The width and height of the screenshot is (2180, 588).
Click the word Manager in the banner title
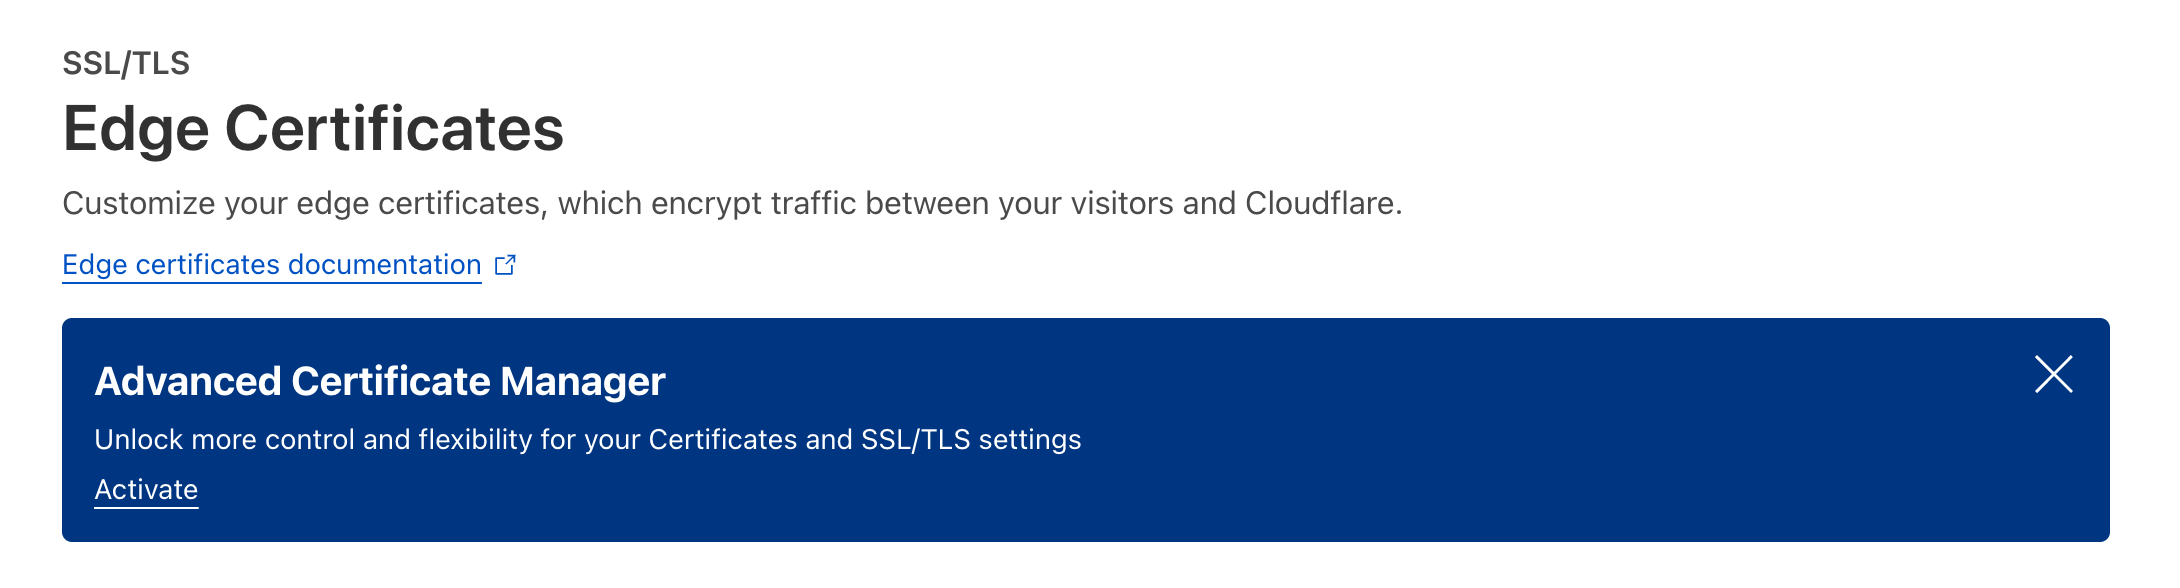click(583, 382)
